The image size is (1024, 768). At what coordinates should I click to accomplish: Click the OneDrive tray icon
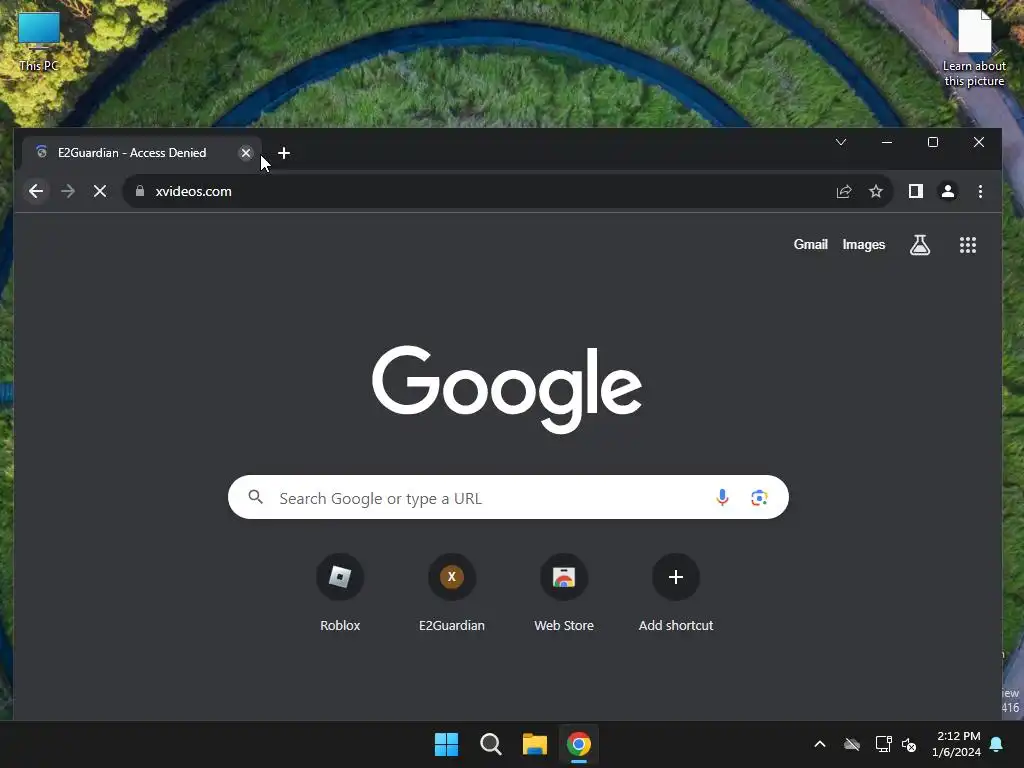point(852,744)
